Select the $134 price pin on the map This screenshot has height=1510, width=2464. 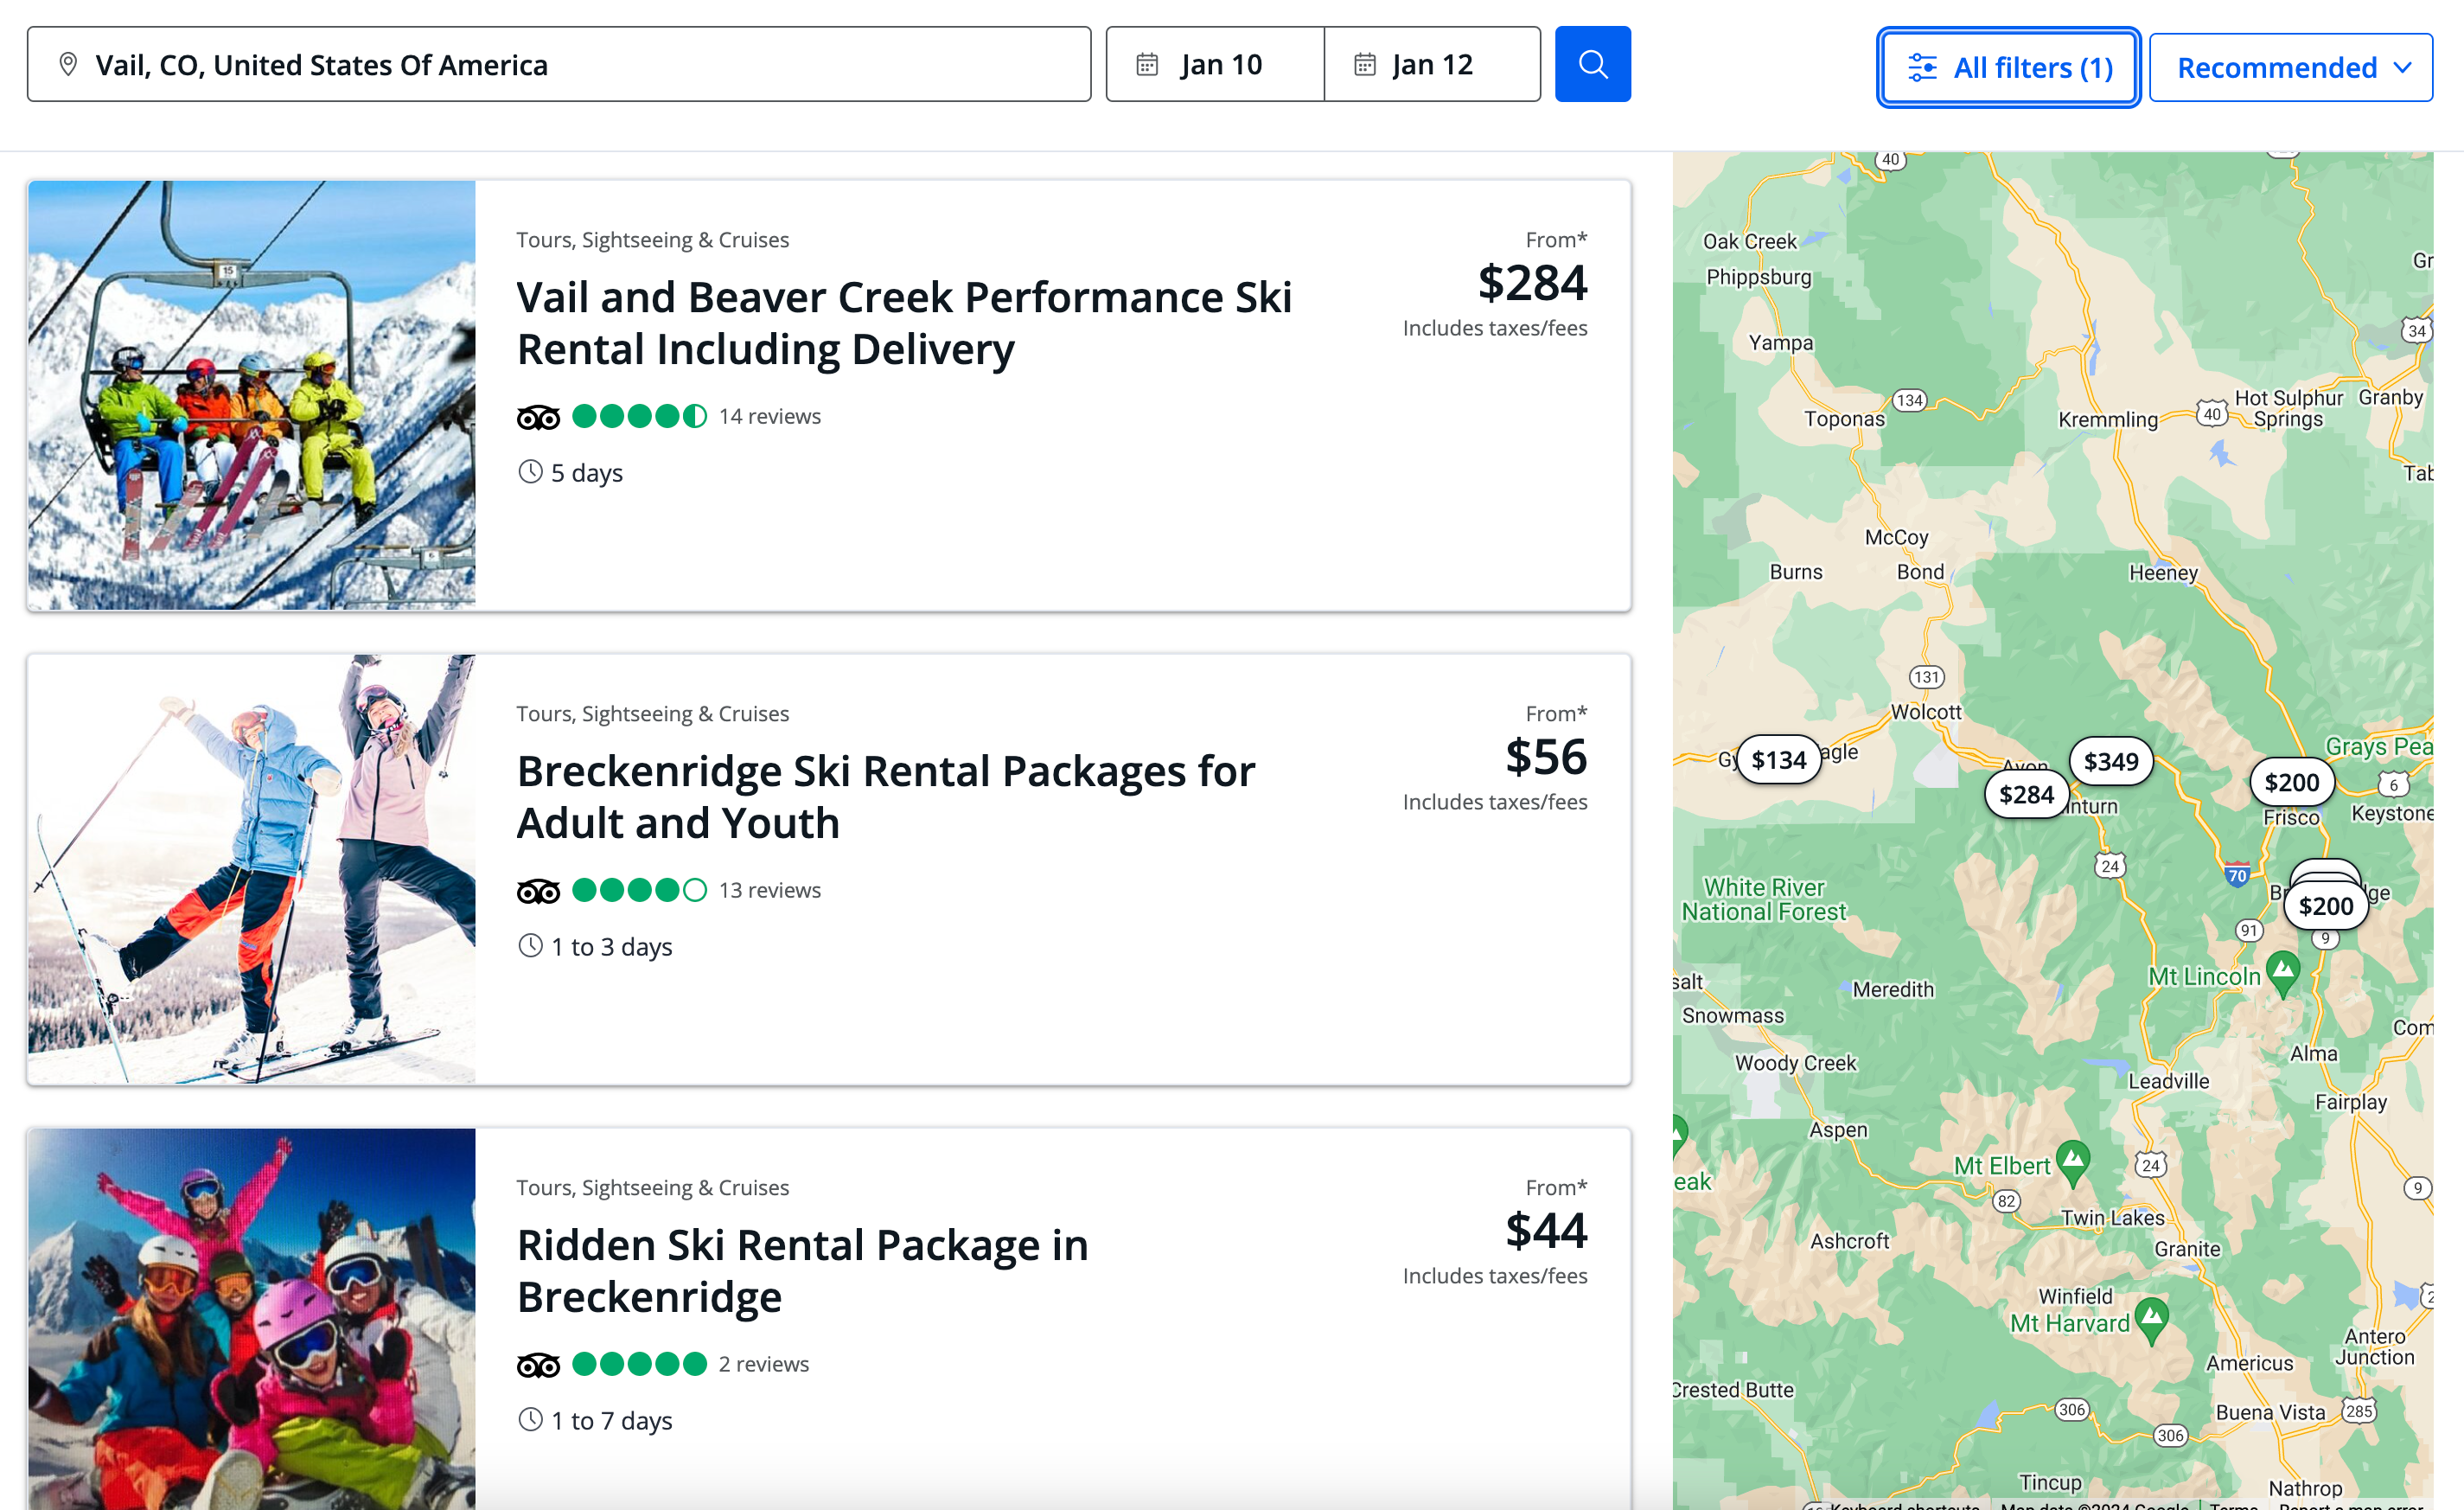[1778, 760]
